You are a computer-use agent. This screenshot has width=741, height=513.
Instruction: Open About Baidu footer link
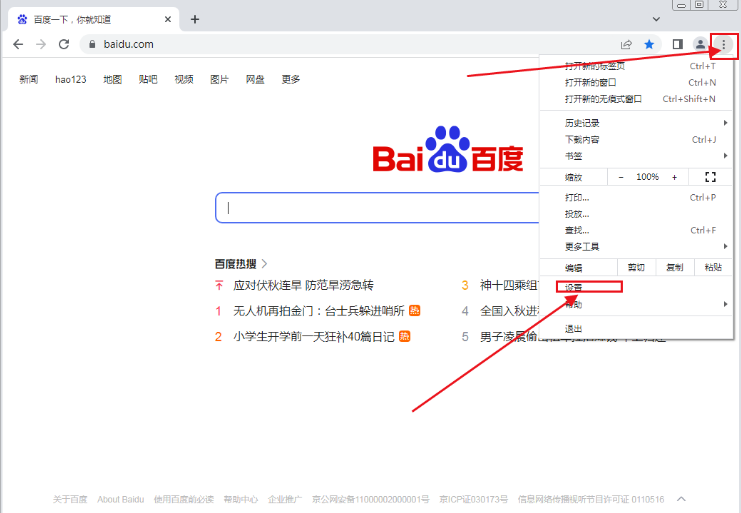tap(121, 499)
